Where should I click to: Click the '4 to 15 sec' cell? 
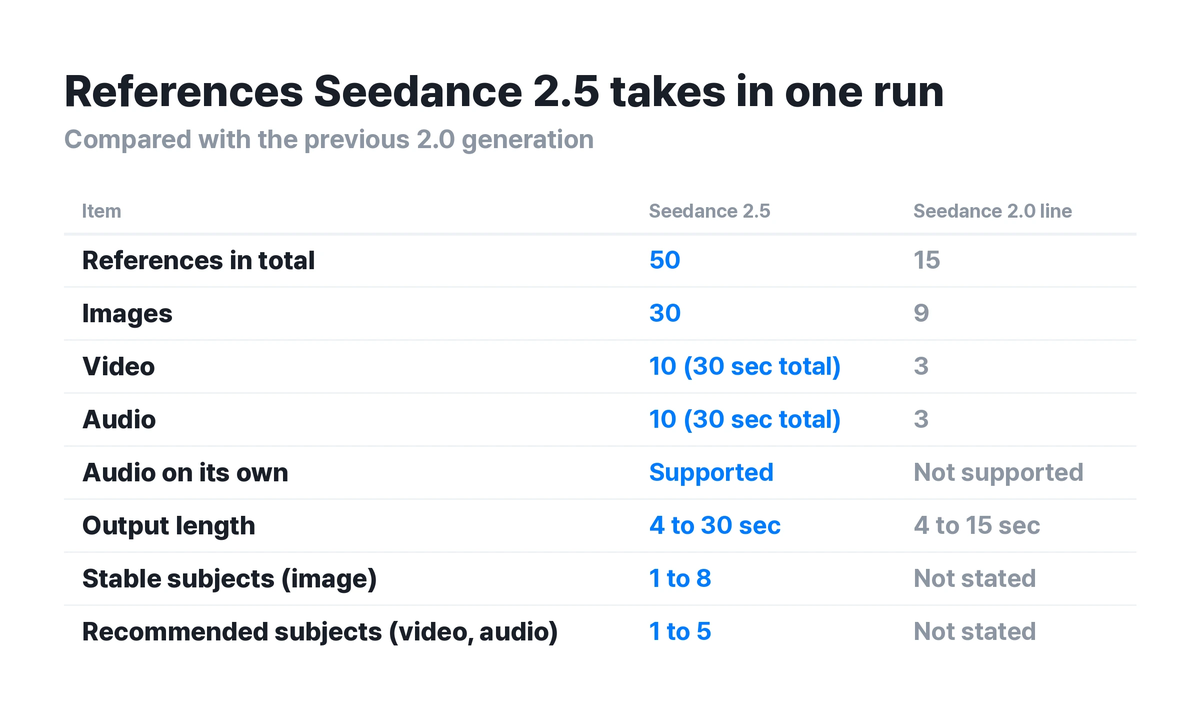tap(977, 526)
